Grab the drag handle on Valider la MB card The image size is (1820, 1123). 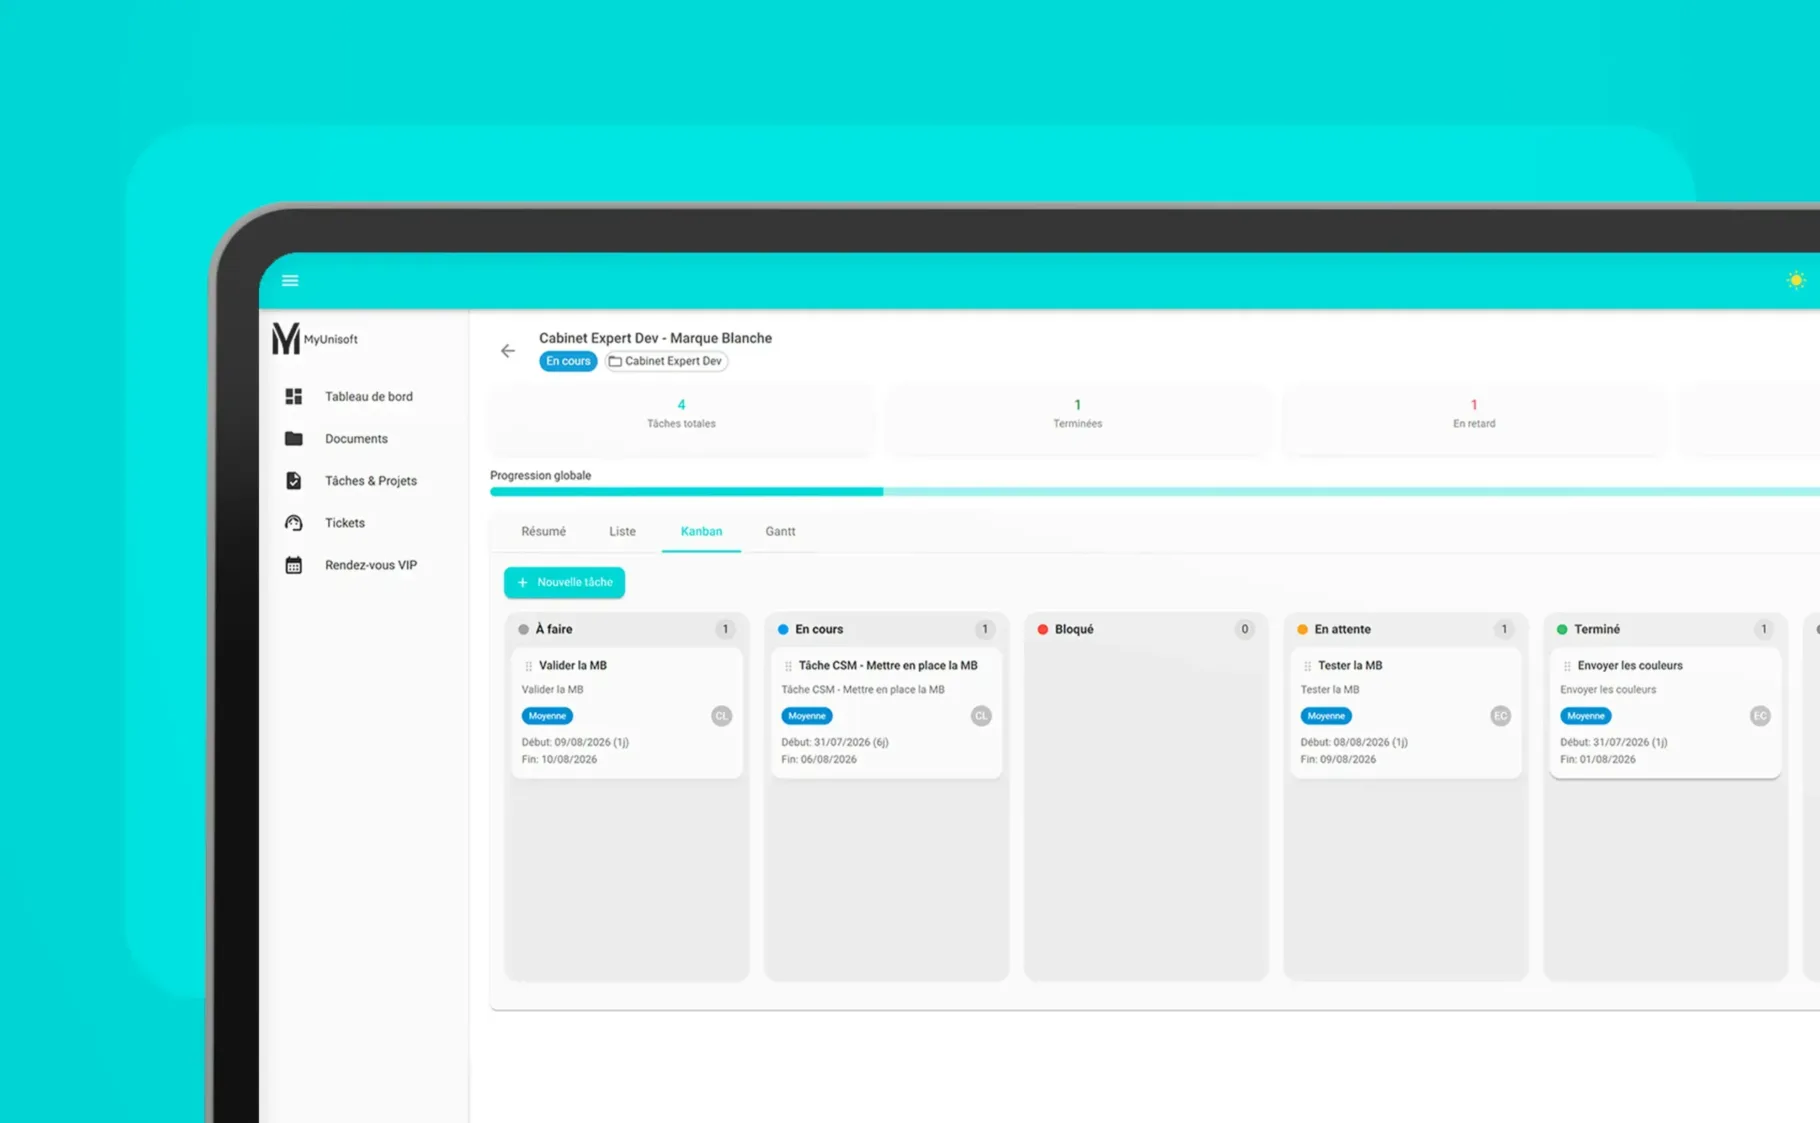click(528, 666)
